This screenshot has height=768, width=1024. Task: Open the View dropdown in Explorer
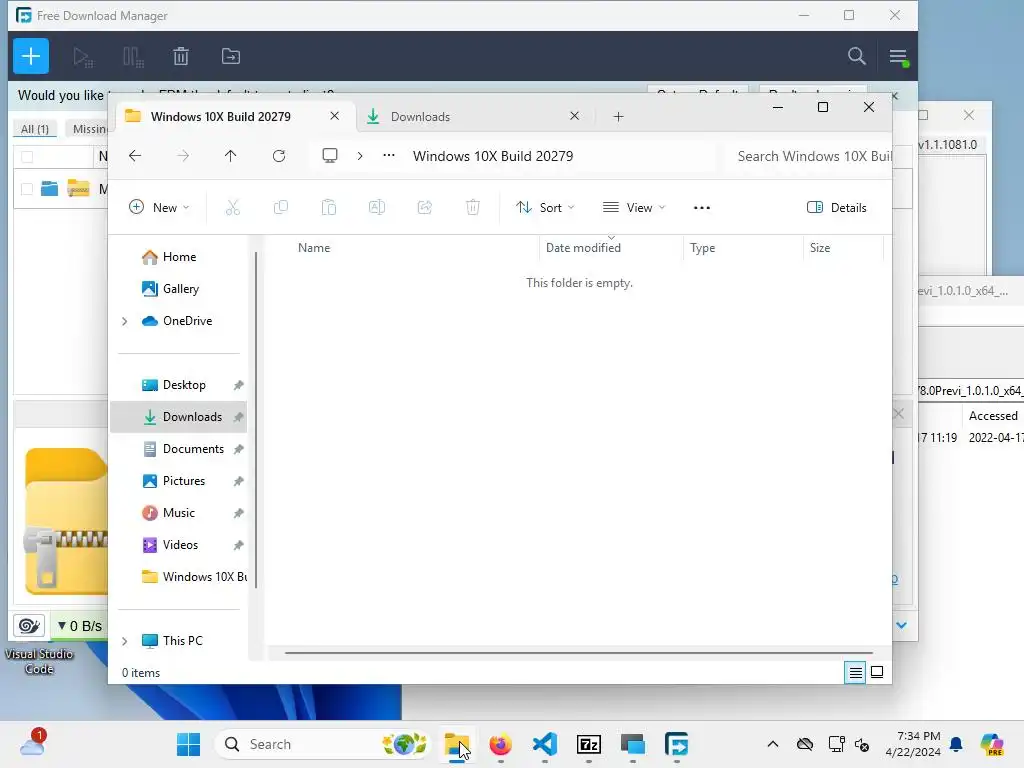pos(633,208)
